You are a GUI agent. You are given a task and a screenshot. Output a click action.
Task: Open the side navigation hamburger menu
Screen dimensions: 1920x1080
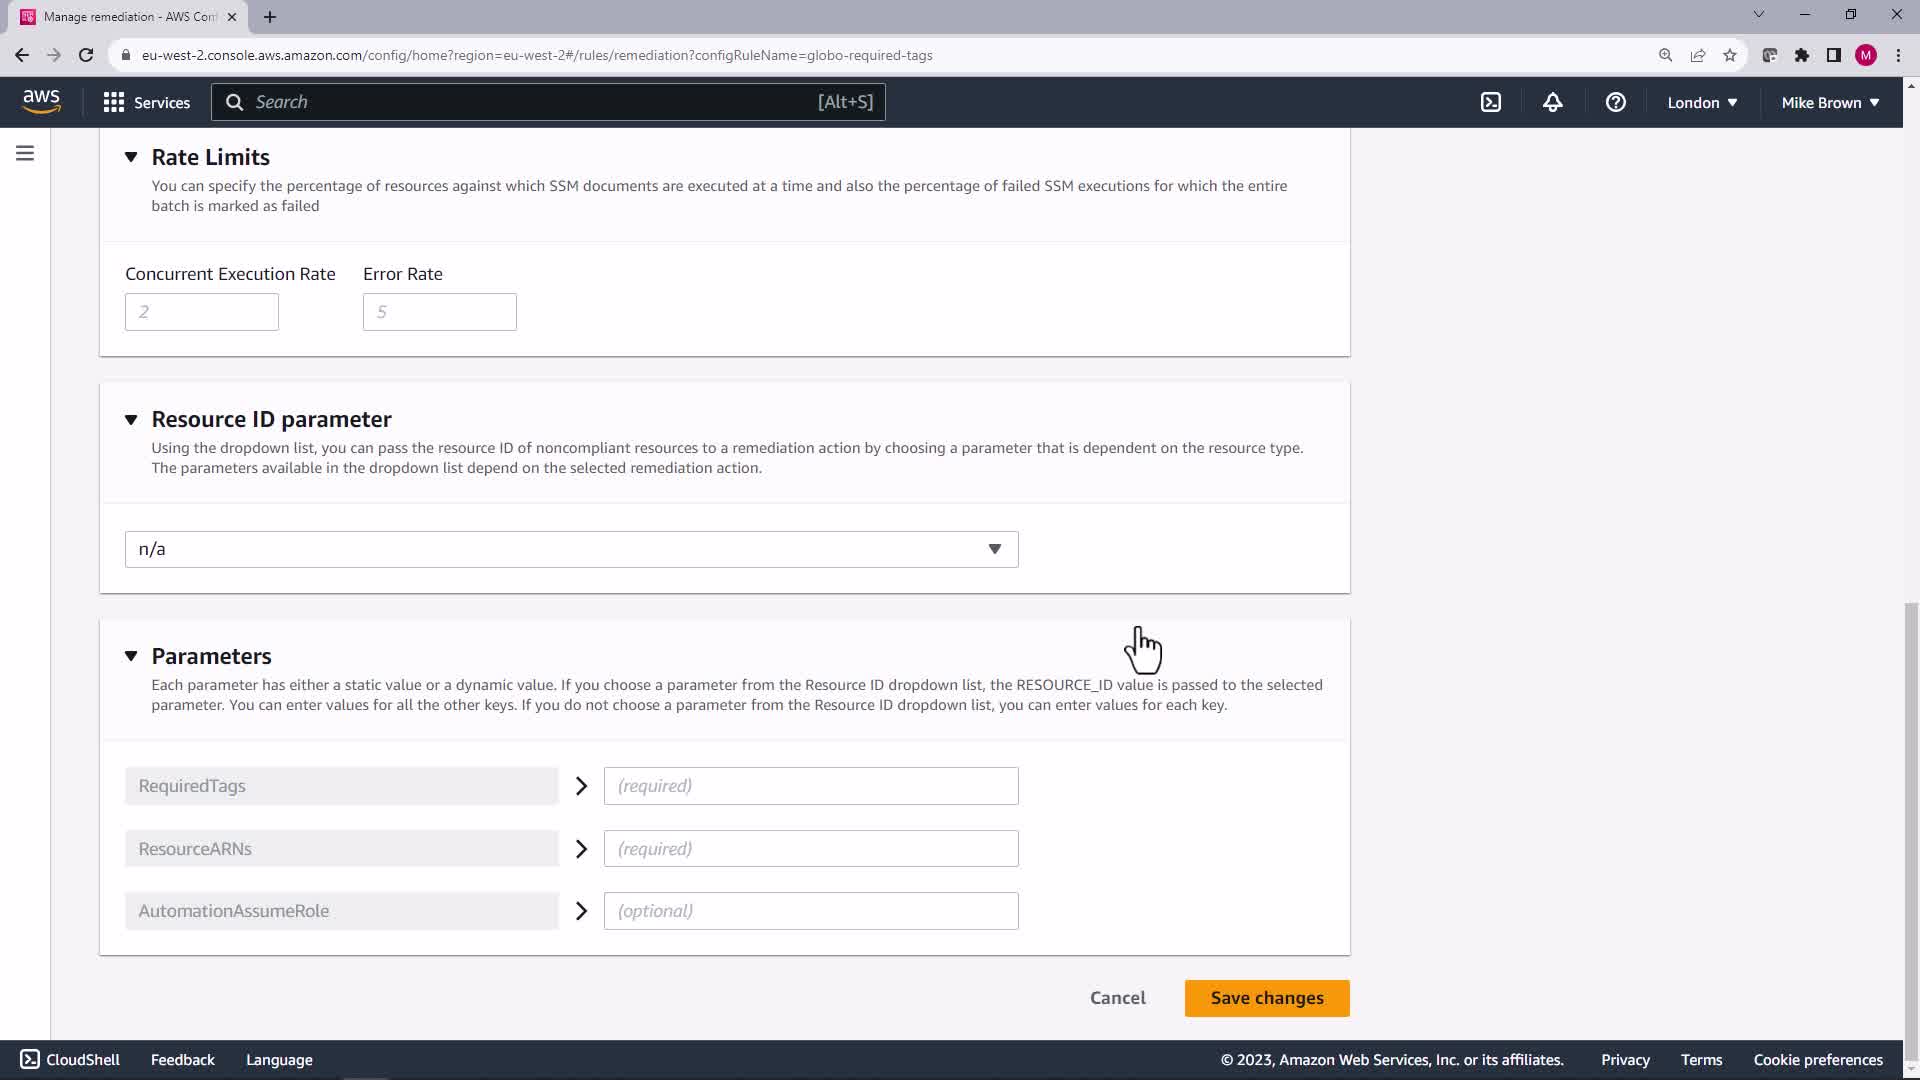click(x=25, y=153)
